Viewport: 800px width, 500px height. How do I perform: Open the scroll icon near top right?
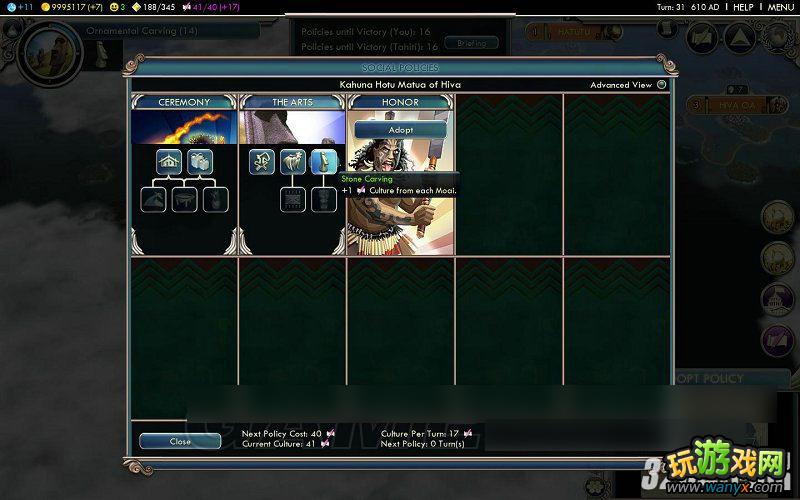[x=666, y=29]
